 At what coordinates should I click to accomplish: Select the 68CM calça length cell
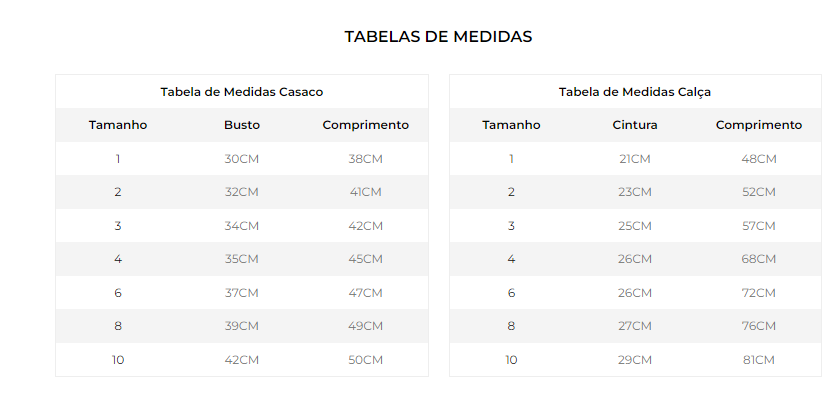759,259
